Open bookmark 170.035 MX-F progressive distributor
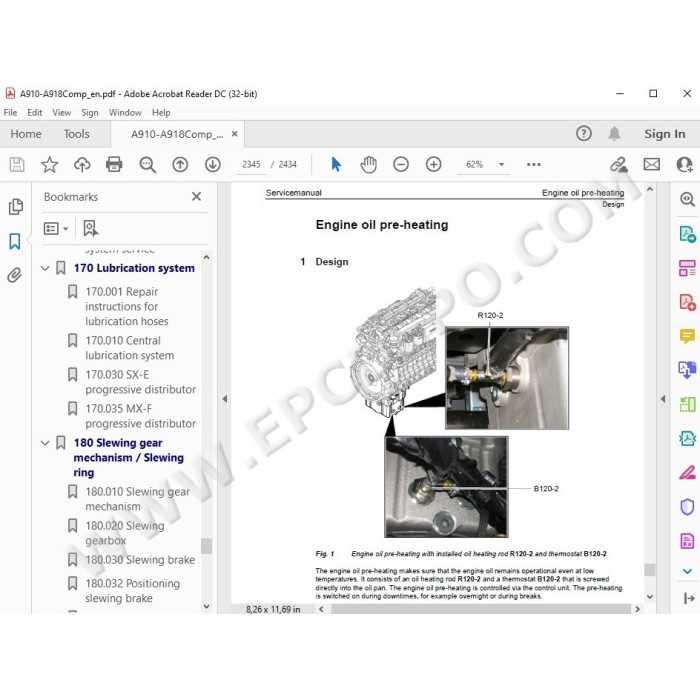 tap(140, 416)
